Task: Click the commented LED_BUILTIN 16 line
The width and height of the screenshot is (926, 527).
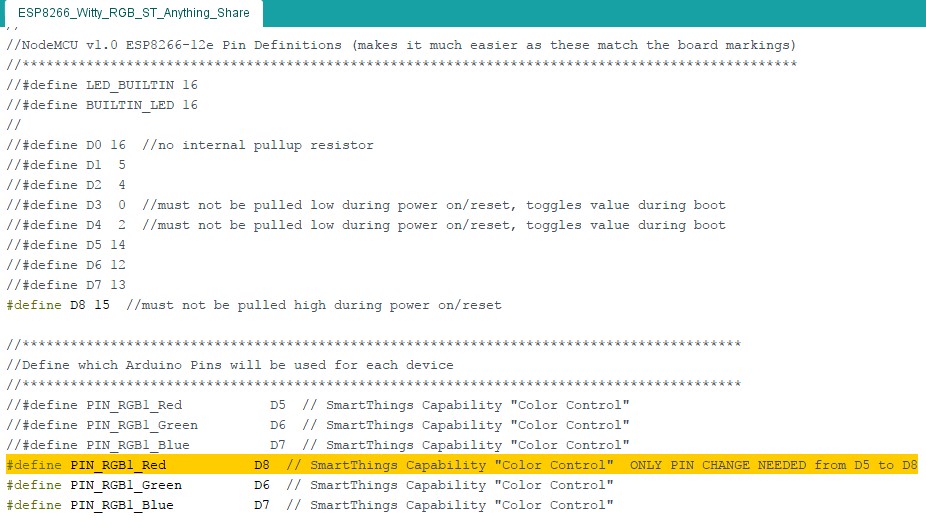Action: click(x=102, y=85)
